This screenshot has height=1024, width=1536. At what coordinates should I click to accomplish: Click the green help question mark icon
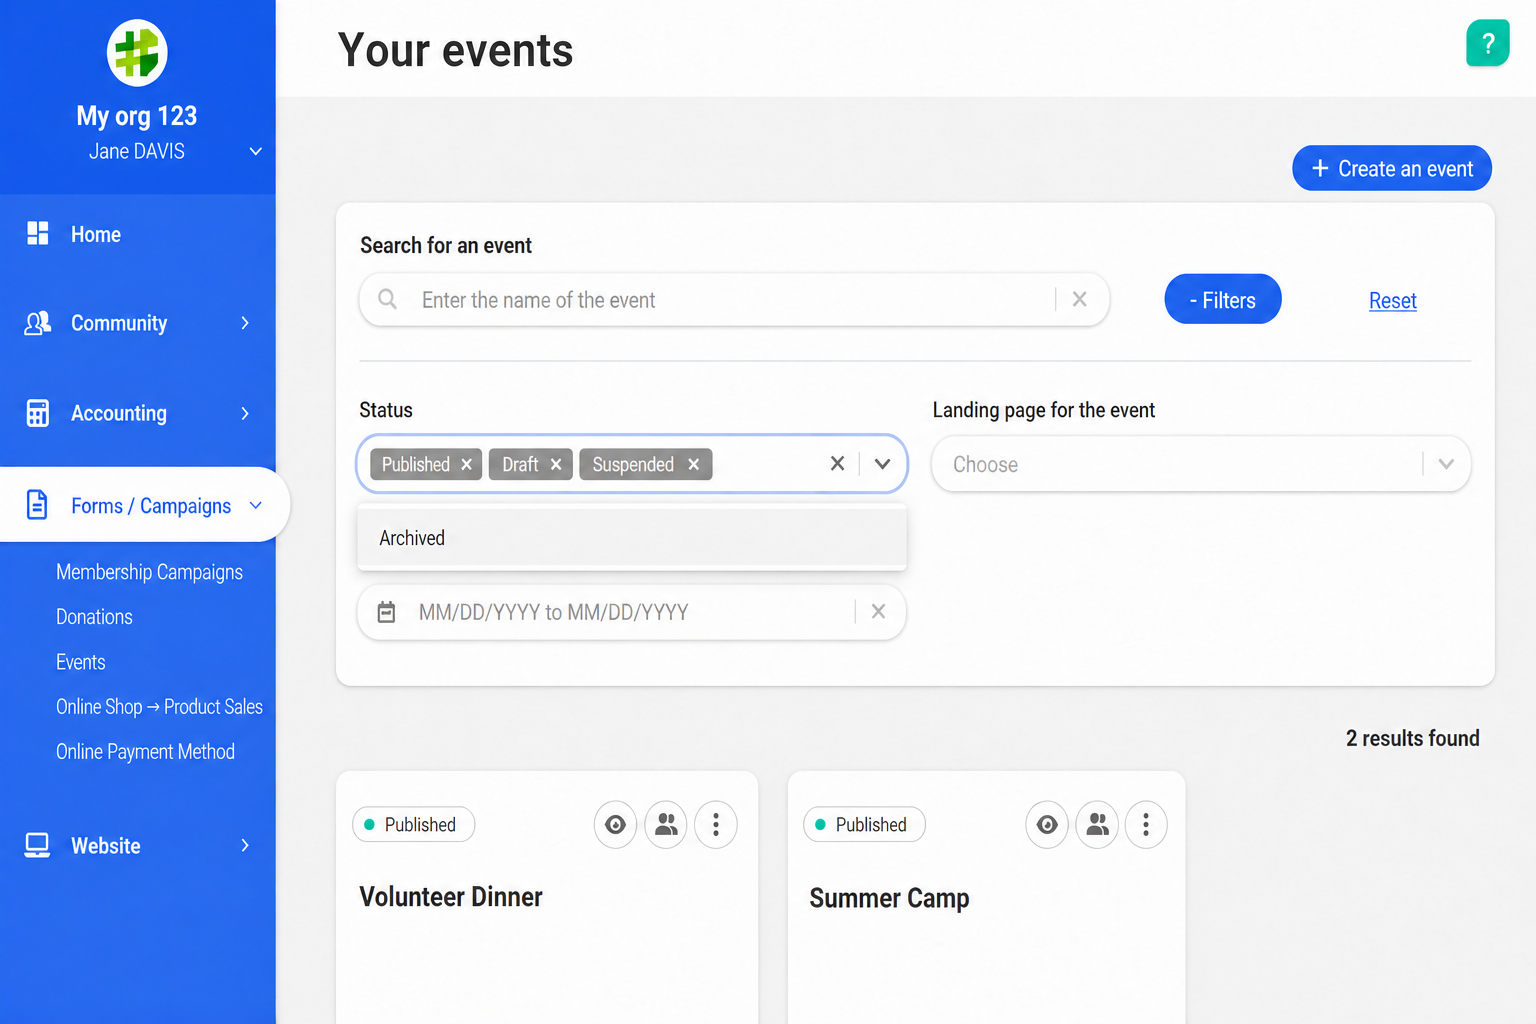coord(1487,43)
